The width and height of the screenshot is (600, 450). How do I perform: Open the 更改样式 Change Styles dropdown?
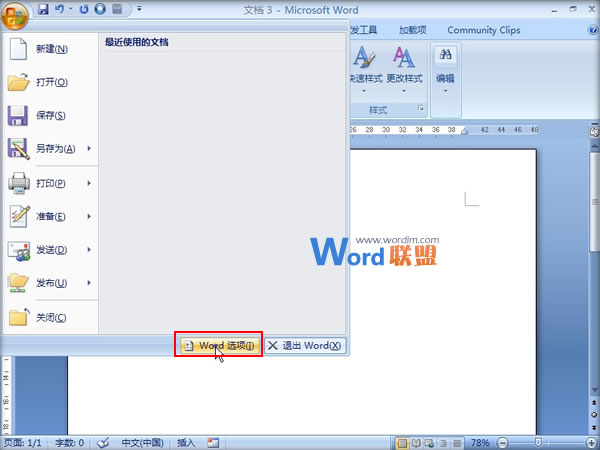pyautogui.click(x=404, y=71)
